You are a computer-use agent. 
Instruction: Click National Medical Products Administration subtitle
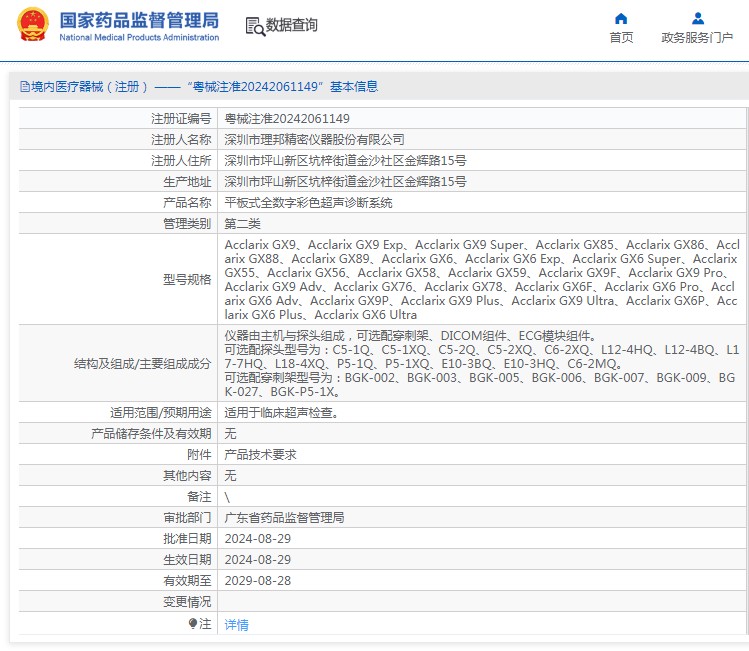pos(139,38)
